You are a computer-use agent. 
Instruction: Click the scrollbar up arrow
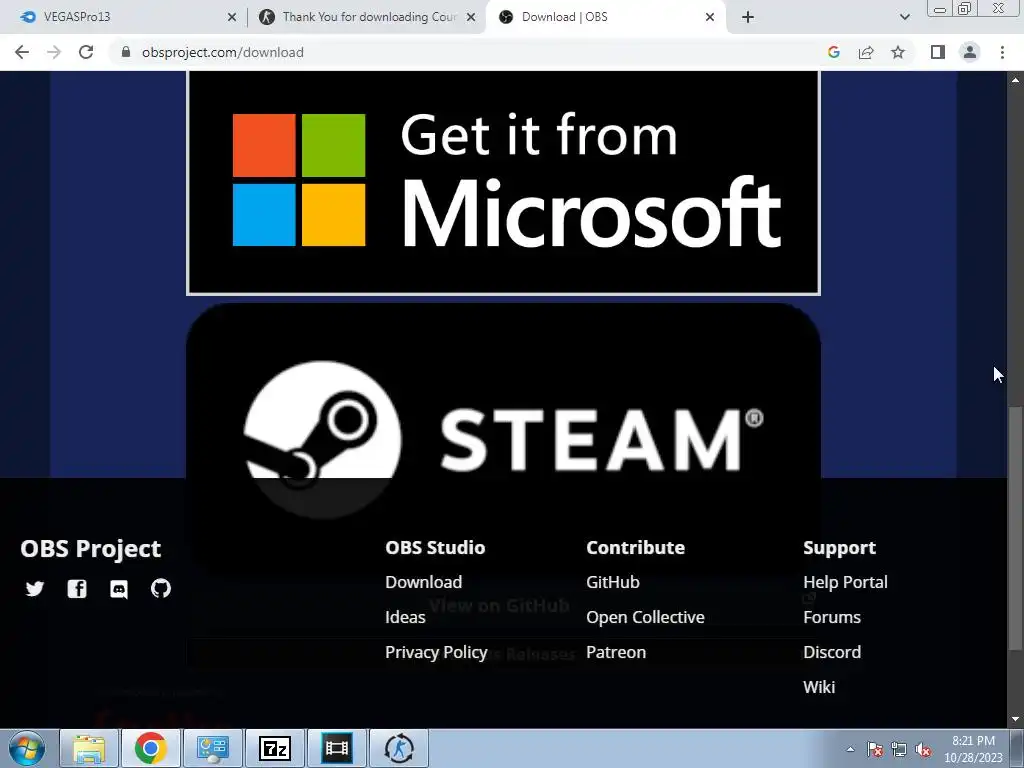(x=1015, y=80)
